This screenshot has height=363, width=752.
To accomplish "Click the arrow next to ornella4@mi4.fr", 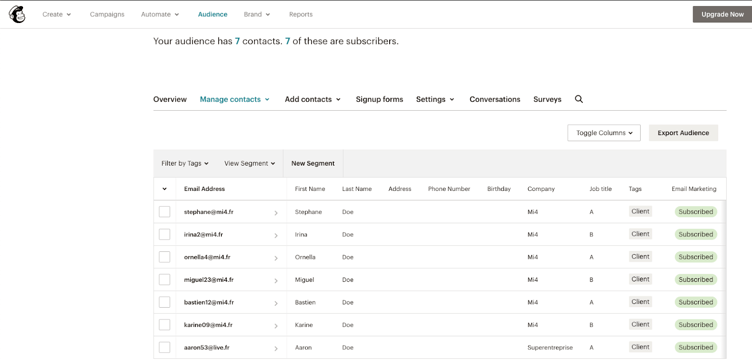I will click(276, 258).
